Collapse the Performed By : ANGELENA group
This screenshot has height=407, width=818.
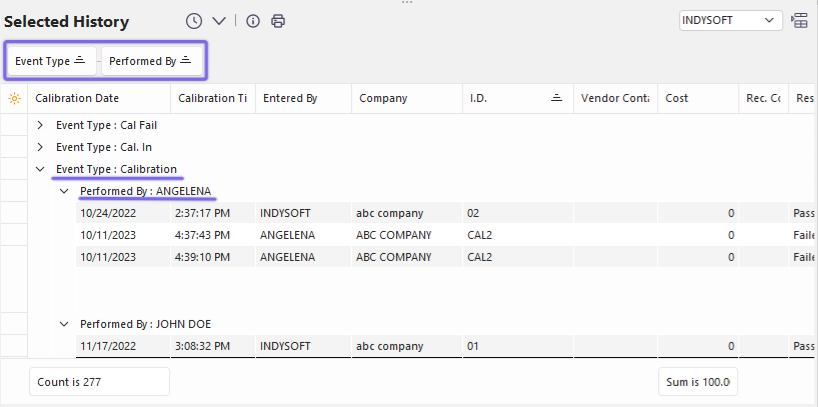pyautogui.click(x=64, y=191)
